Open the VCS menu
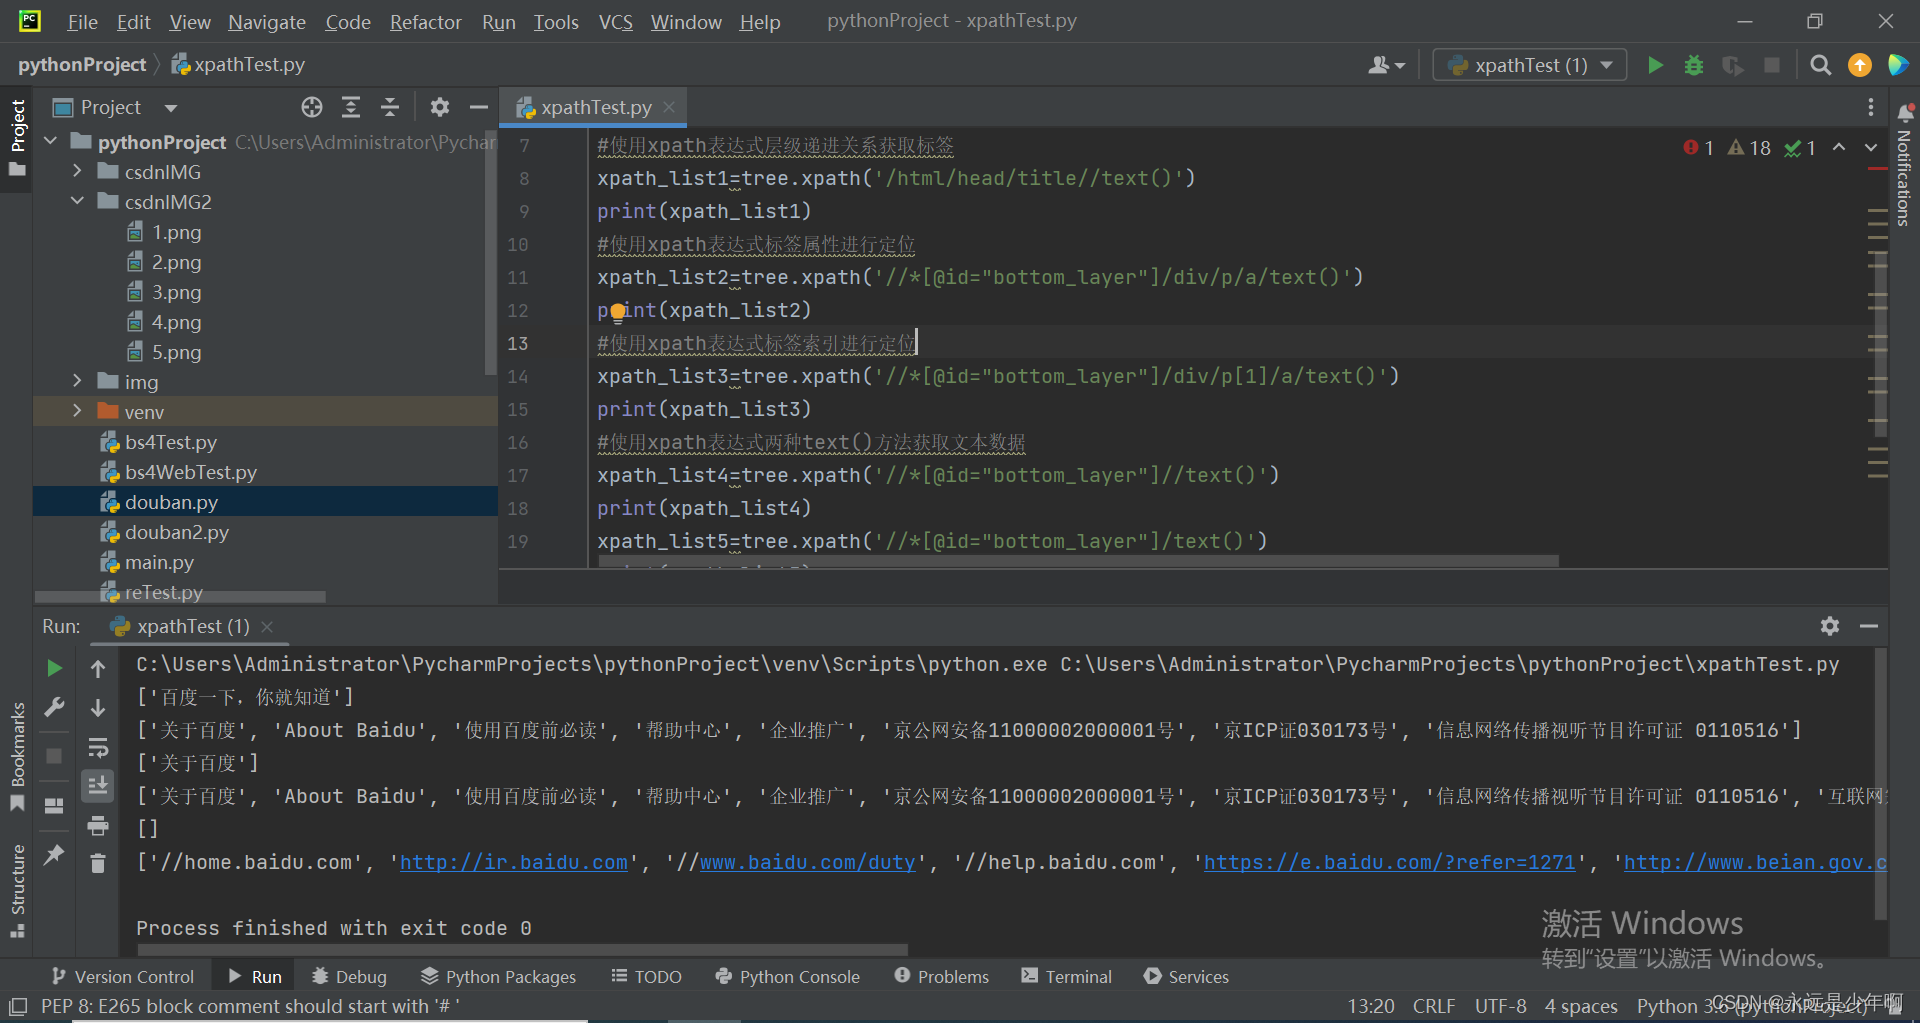 click(x=615, y=22)
